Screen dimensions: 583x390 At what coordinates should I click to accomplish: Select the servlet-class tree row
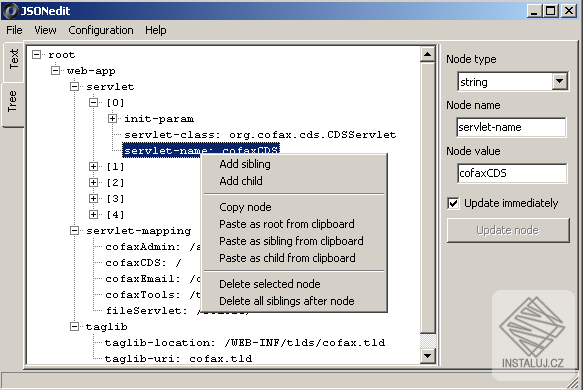[260, 135]
